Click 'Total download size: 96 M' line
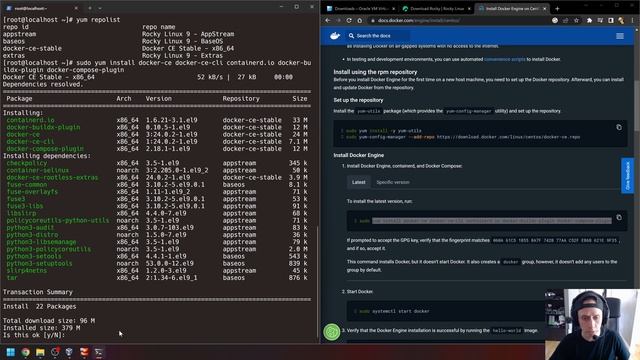Image resolution: width=640 pixels, height=360 pixels. click(49, 321)
